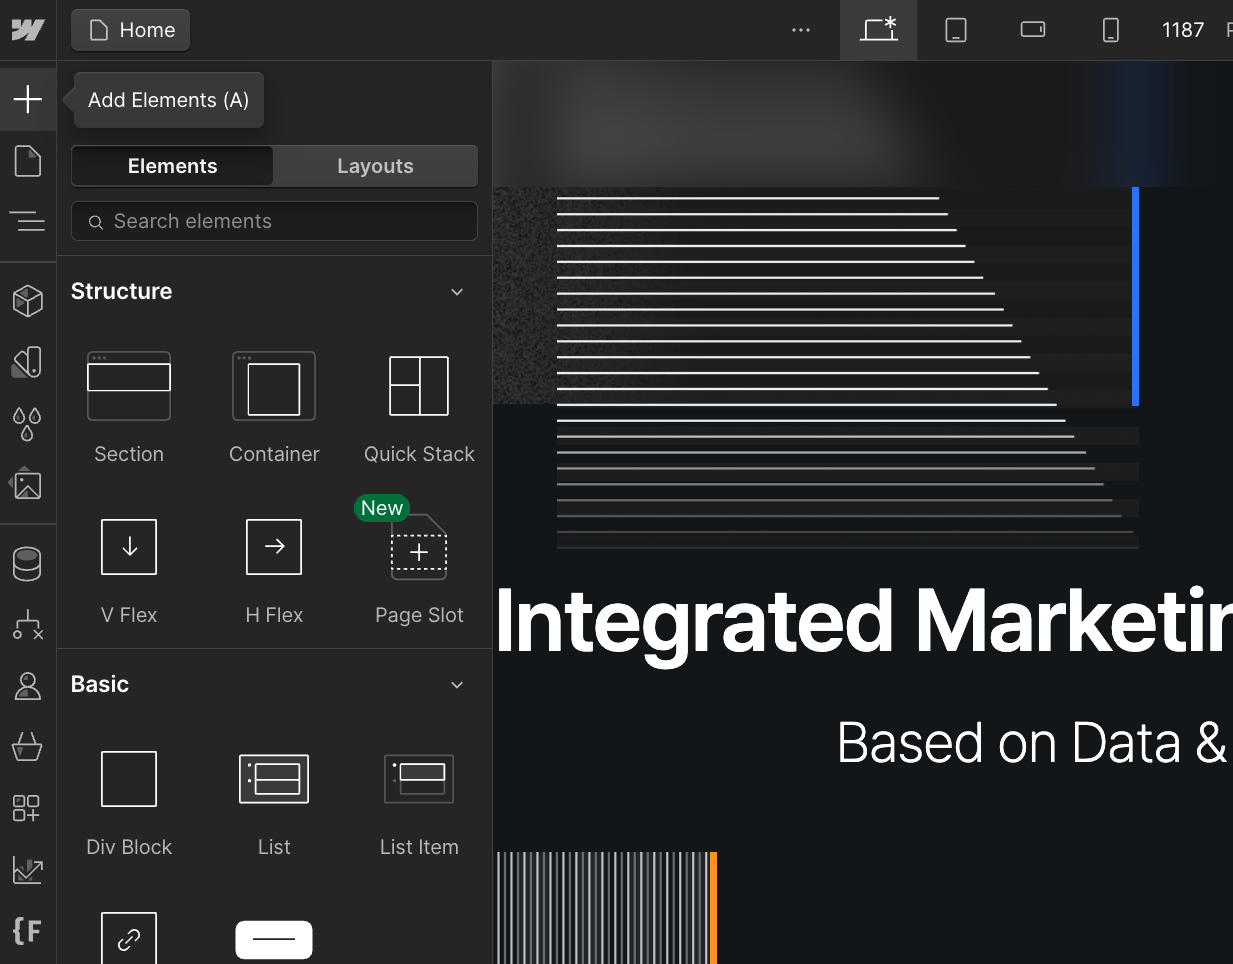Open the Pages panel icon

[28, 160]
